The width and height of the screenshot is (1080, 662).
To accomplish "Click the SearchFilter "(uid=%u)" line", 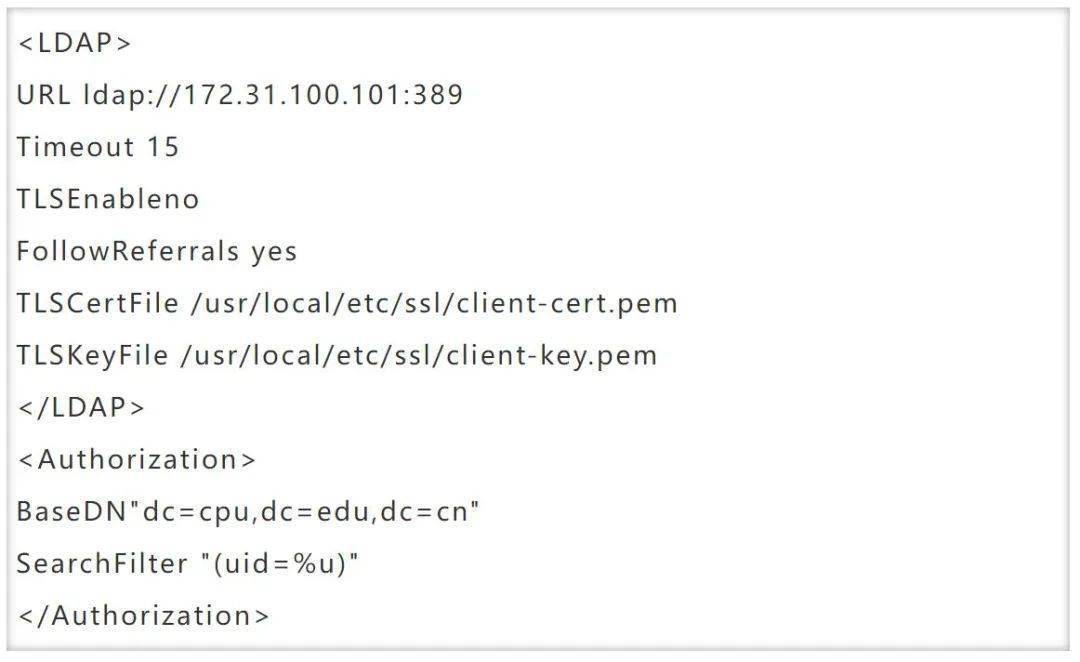I will tap(188, 564).
